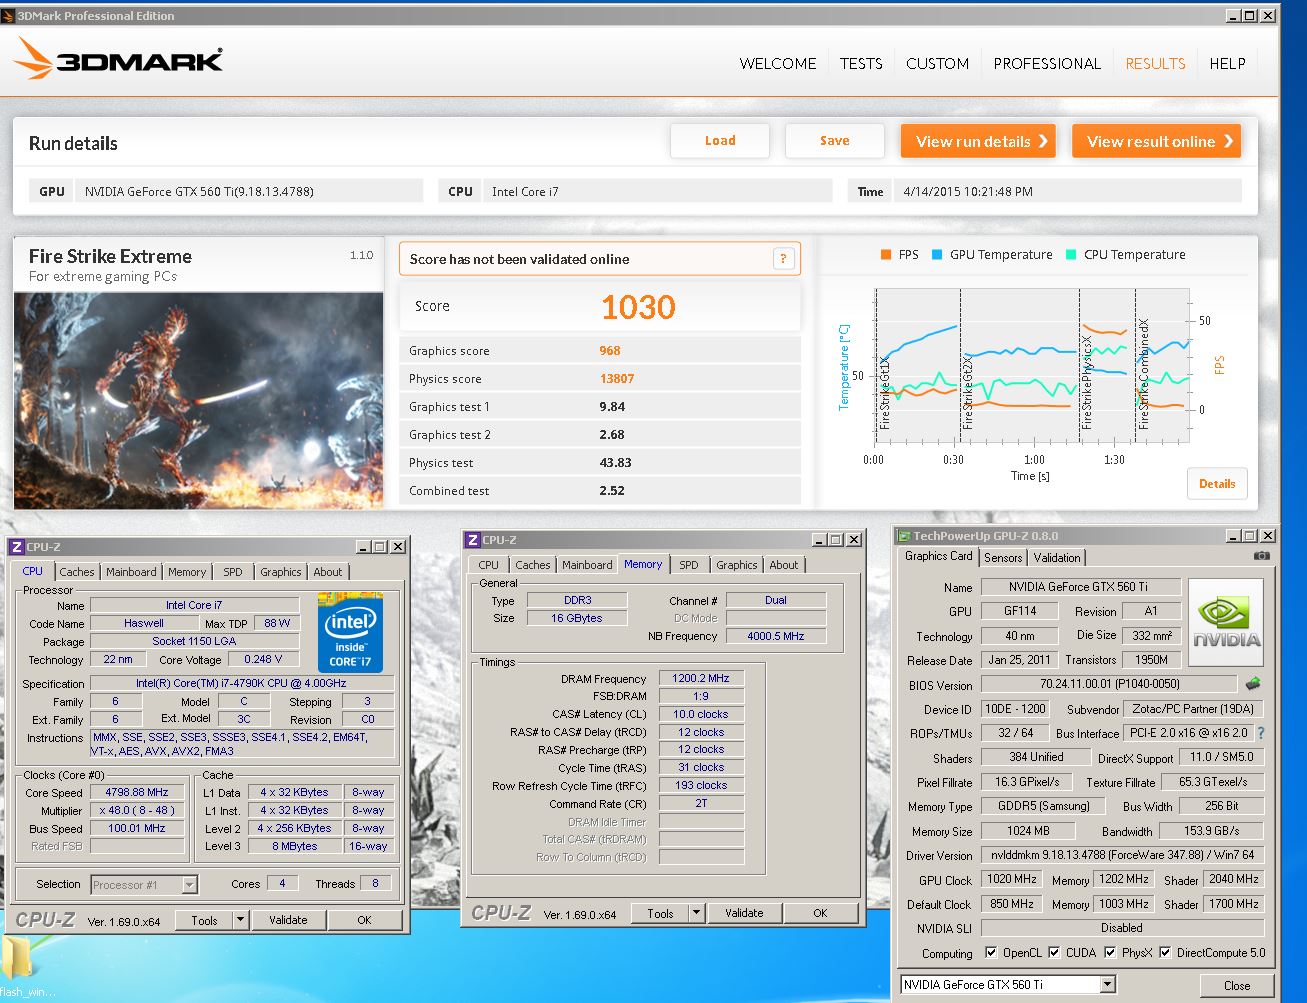Switch to Validation tab in GPU-Z
This screenshot has width=1307, height=1003.
1057,558
